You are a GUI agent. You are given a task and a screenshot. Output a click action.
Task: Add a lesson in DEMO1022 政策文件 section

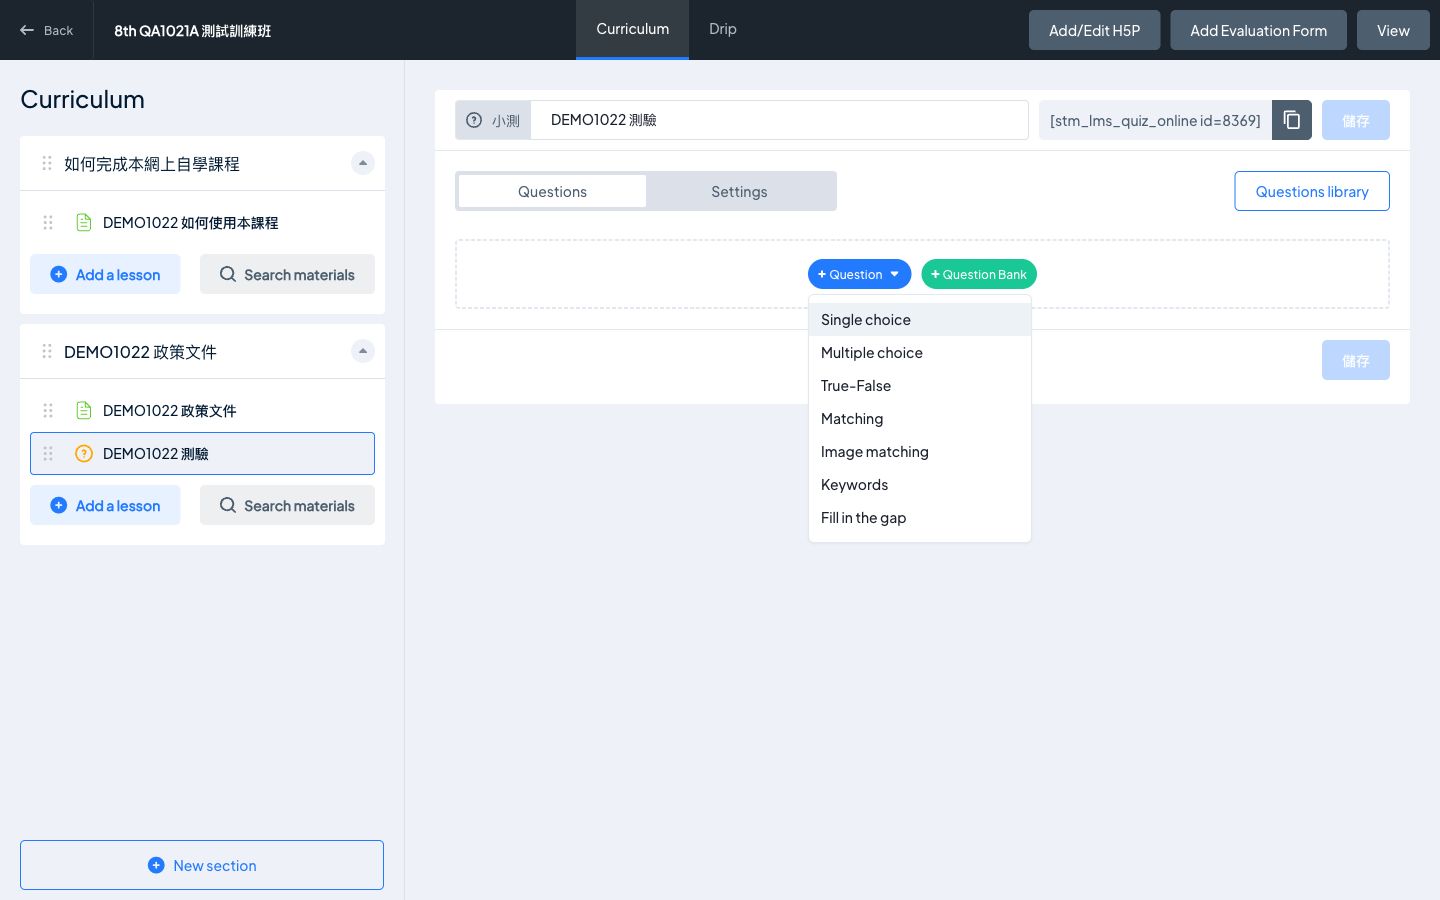[105, 505]
